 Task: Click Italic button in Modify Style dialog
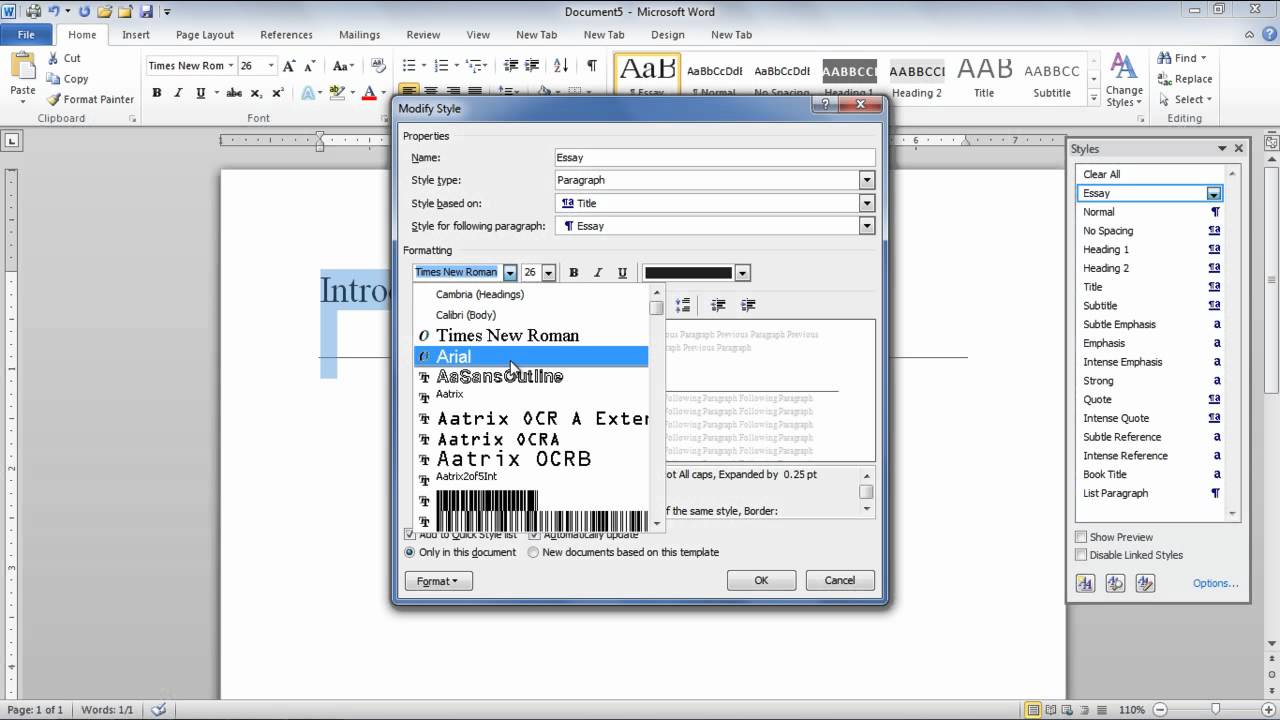click(x=598, y=273)
